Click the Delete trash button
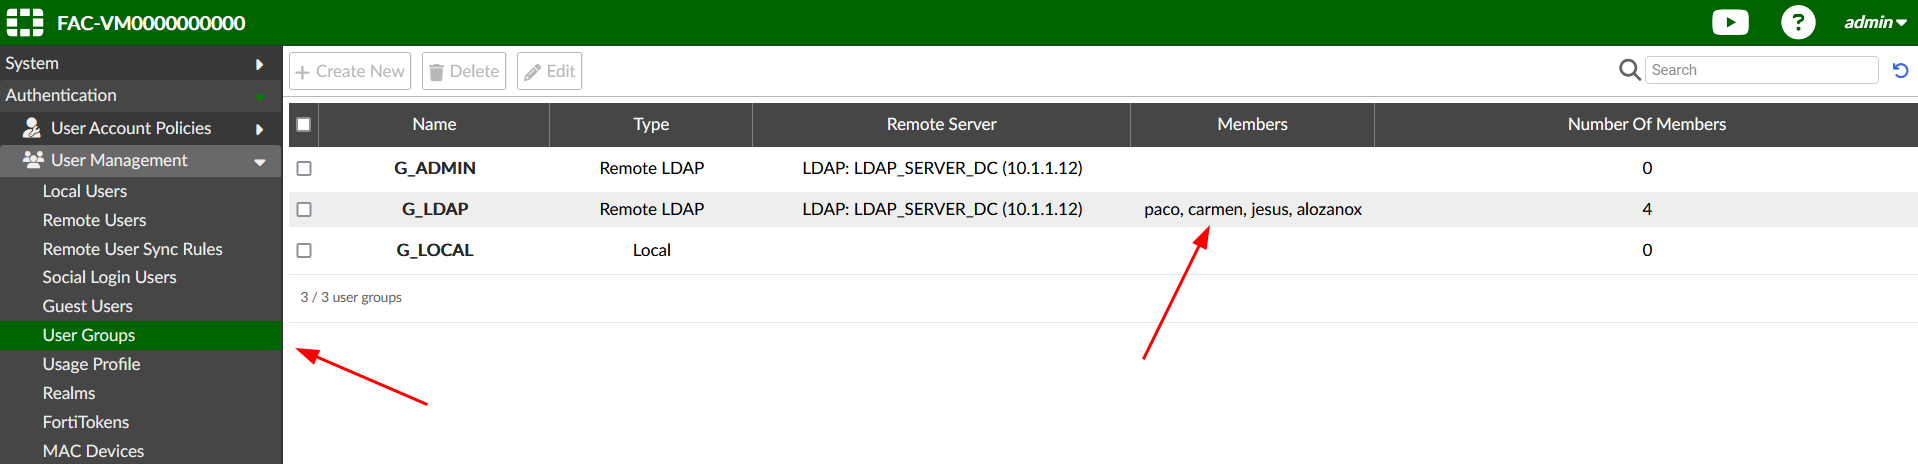The width and height of the screenshot is (1918, 464). [x=464, y=71]
